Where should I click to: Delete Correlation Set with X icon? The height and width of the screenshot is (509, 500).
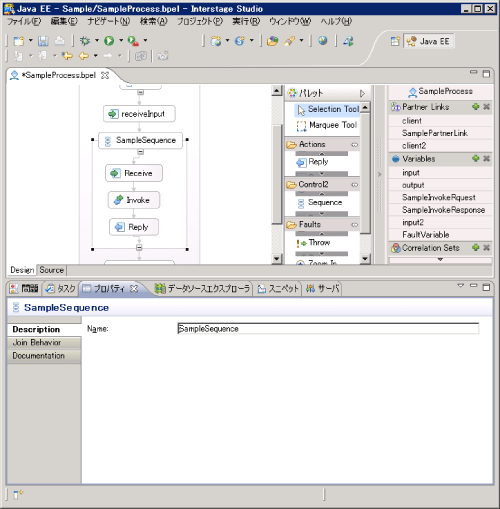487,247
